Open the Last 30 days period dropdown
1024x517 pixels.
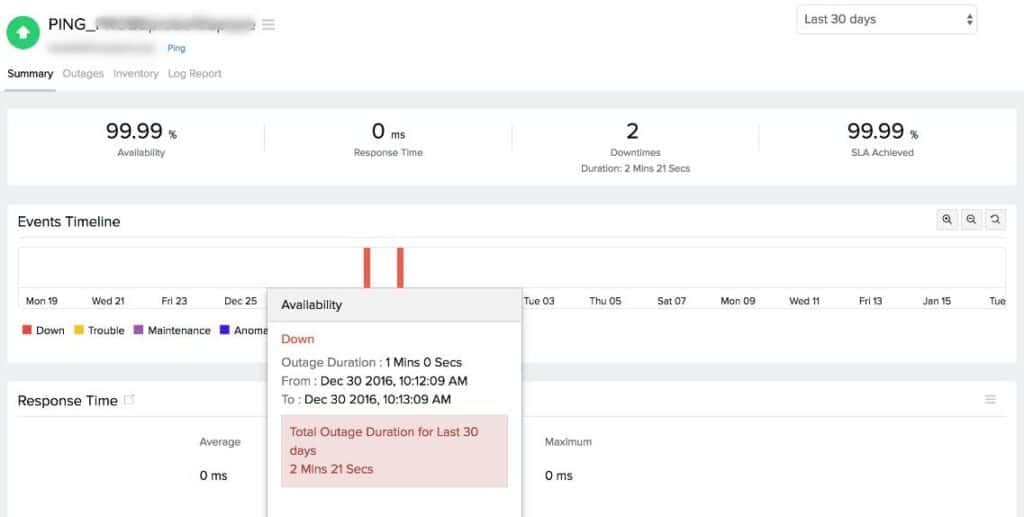click(886, 20)
